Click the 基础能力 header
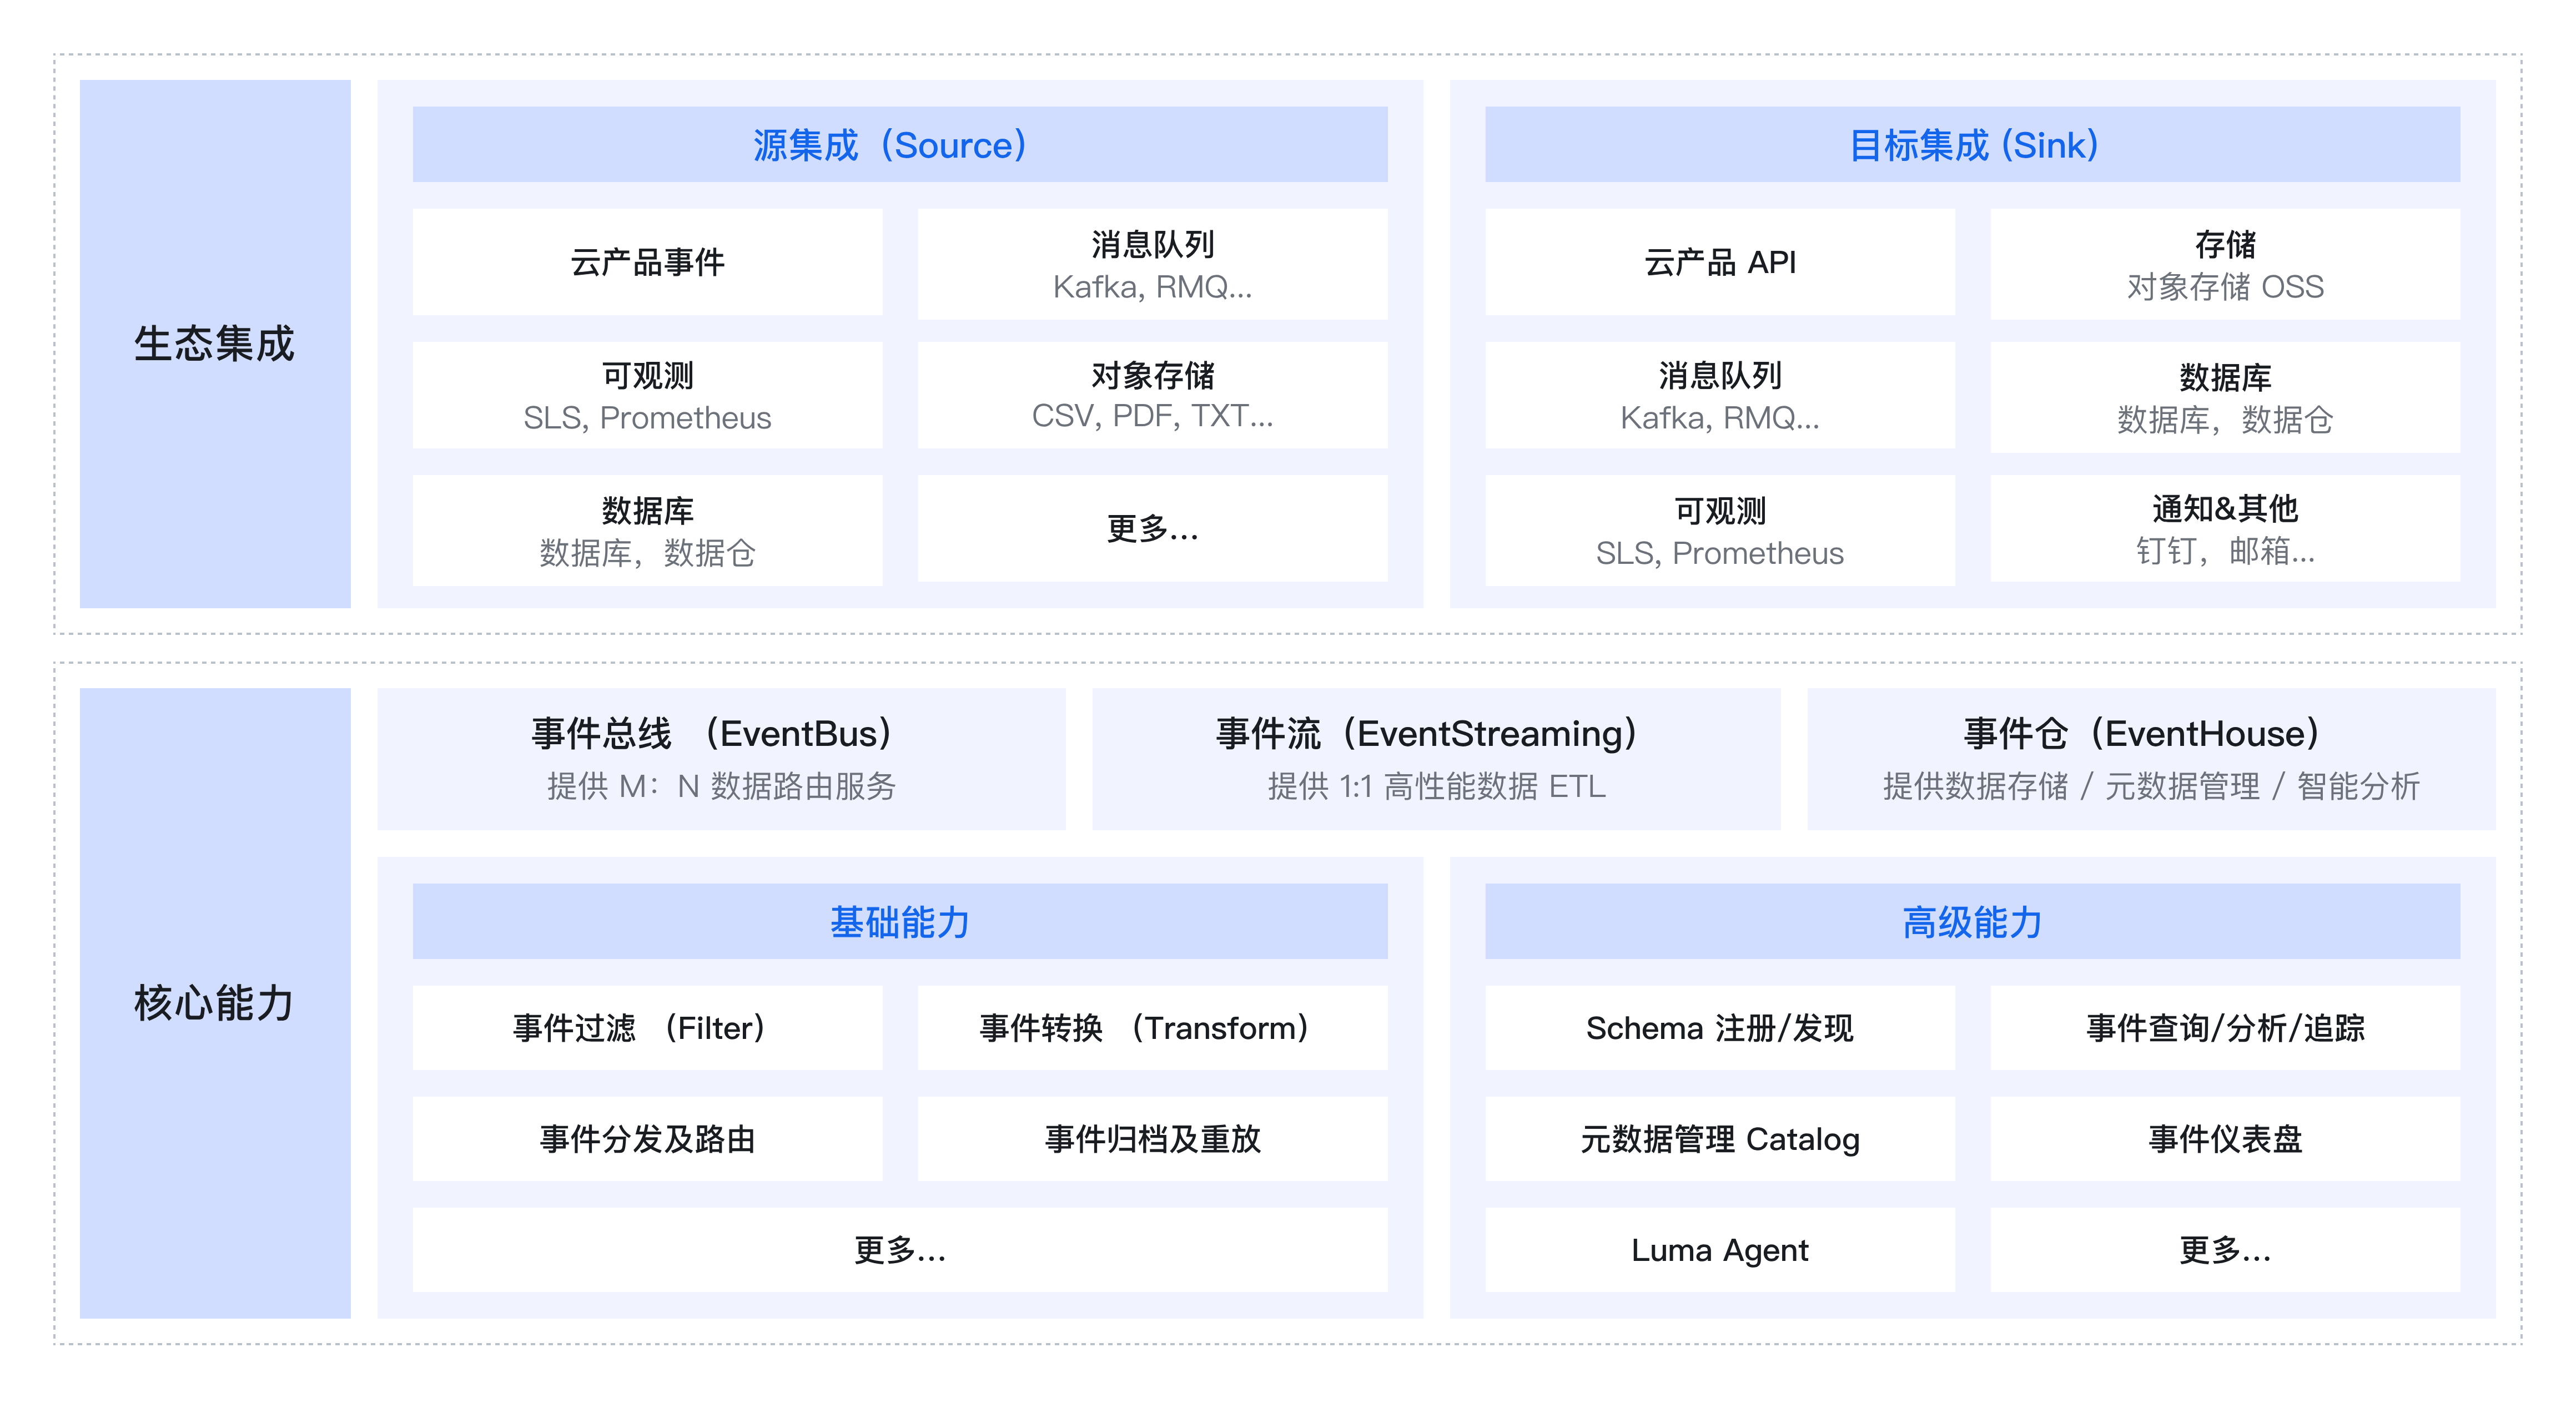 tap(900, 921)
